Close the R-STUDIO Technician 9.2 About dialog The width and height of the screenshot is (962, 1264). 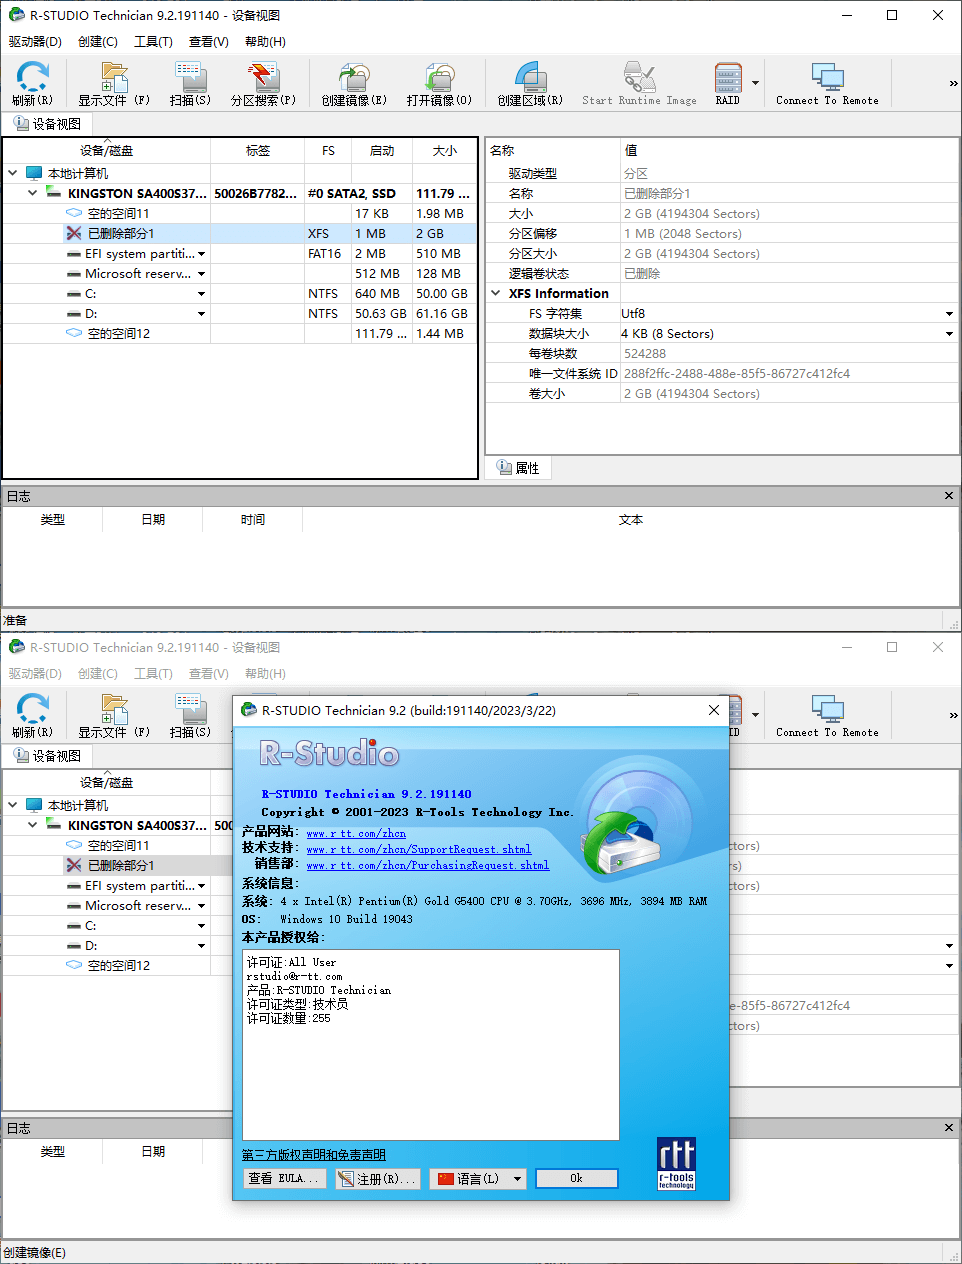tap(714, 710)
